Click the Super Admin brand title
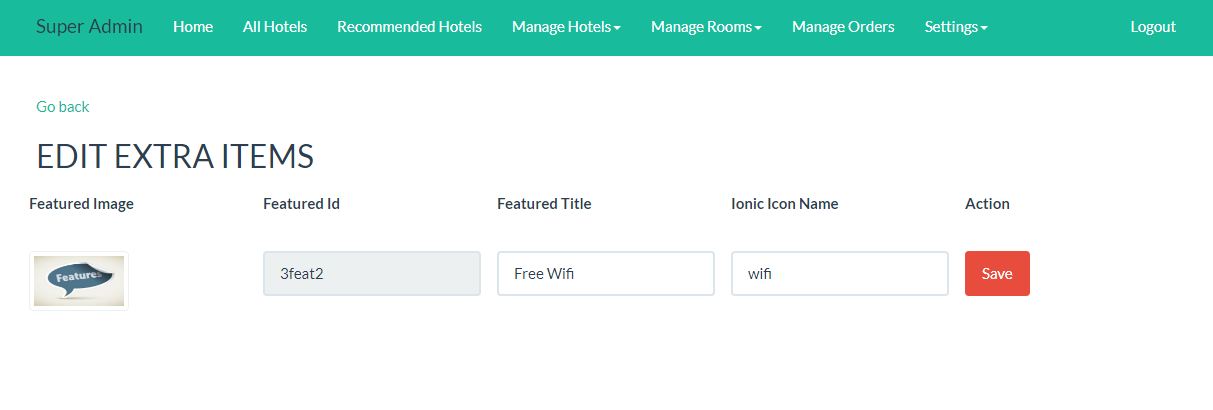The image size is (1213, 410). click(89, 27)
